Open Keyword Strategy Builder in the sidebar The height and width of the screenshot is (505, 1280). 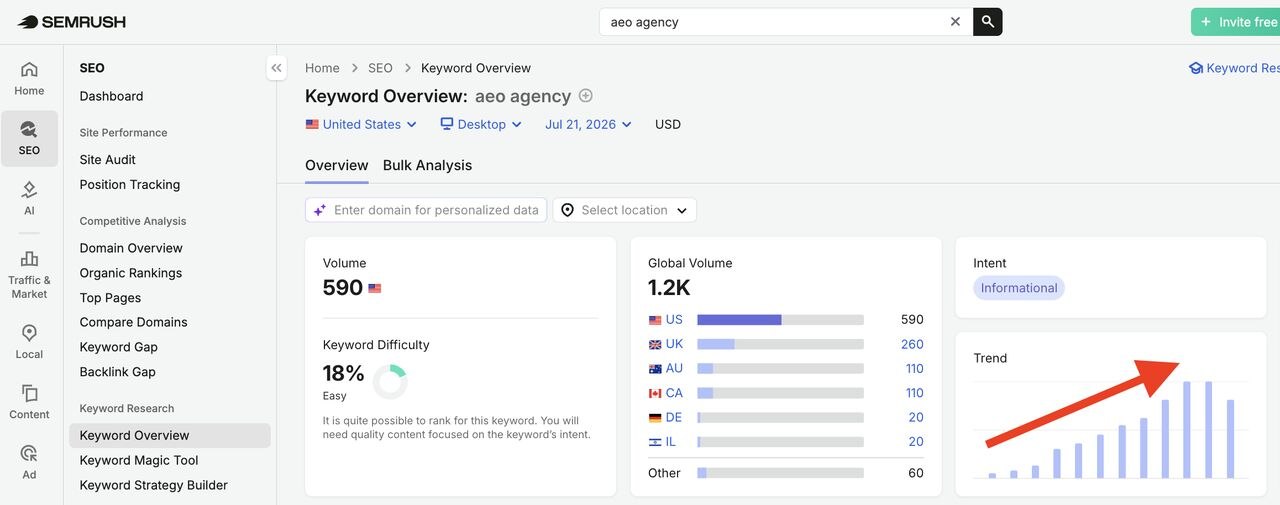point(154,485)
